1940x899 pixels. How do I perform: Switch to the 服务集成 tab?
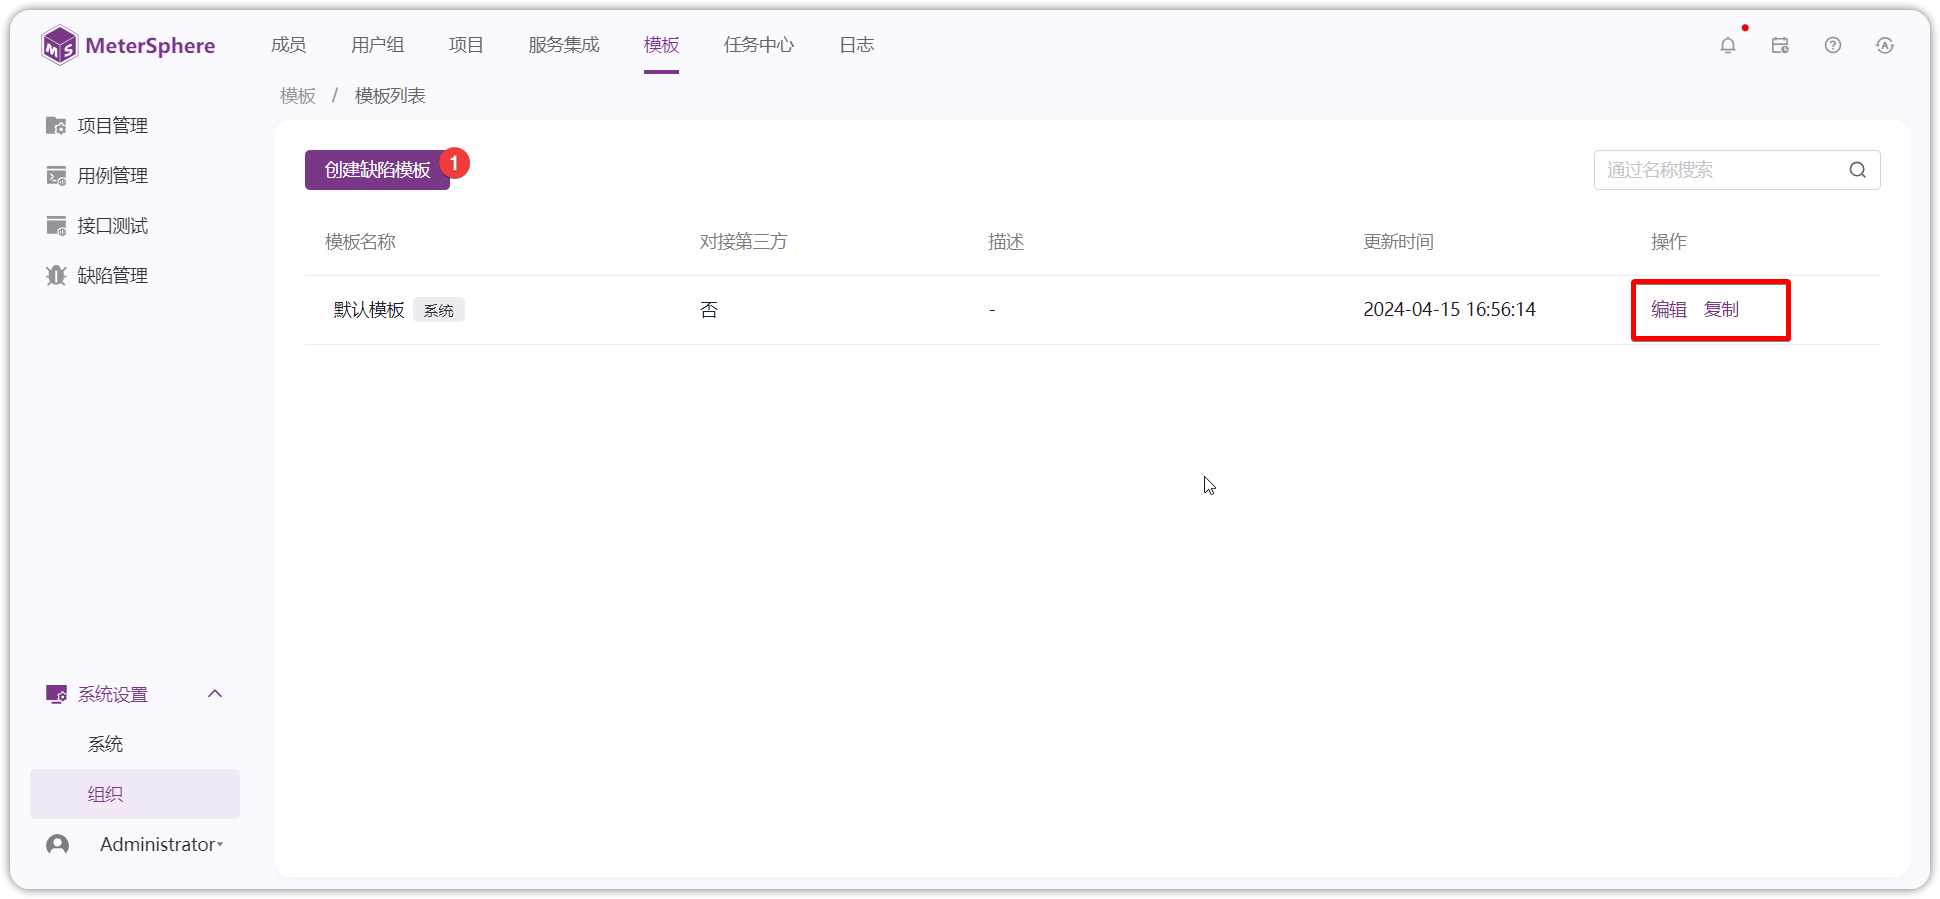tap(564, 45)
